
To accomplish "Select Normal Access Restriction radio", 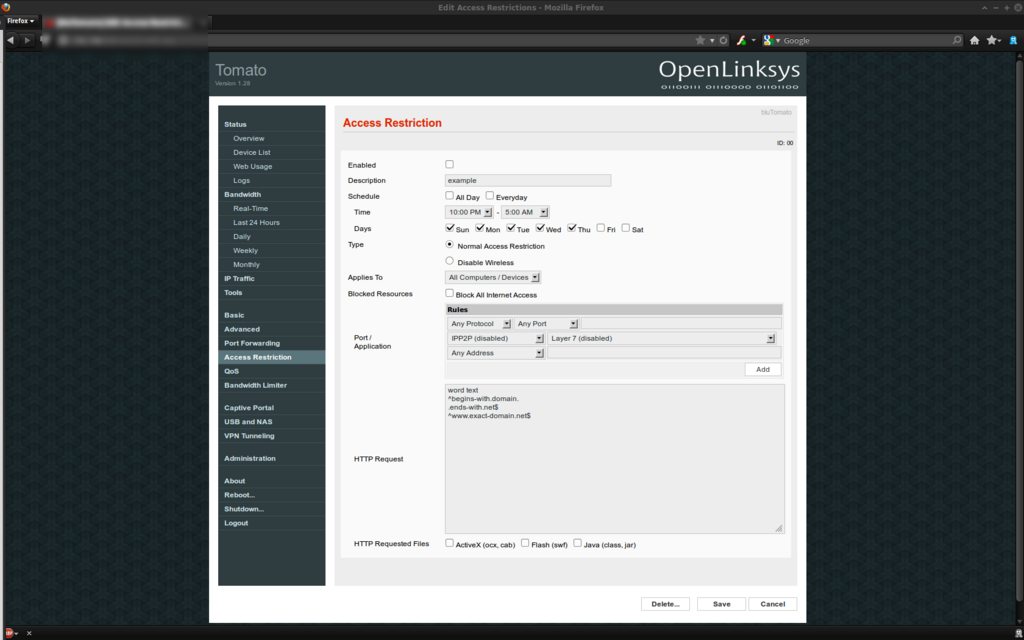I will click(449, 244).
